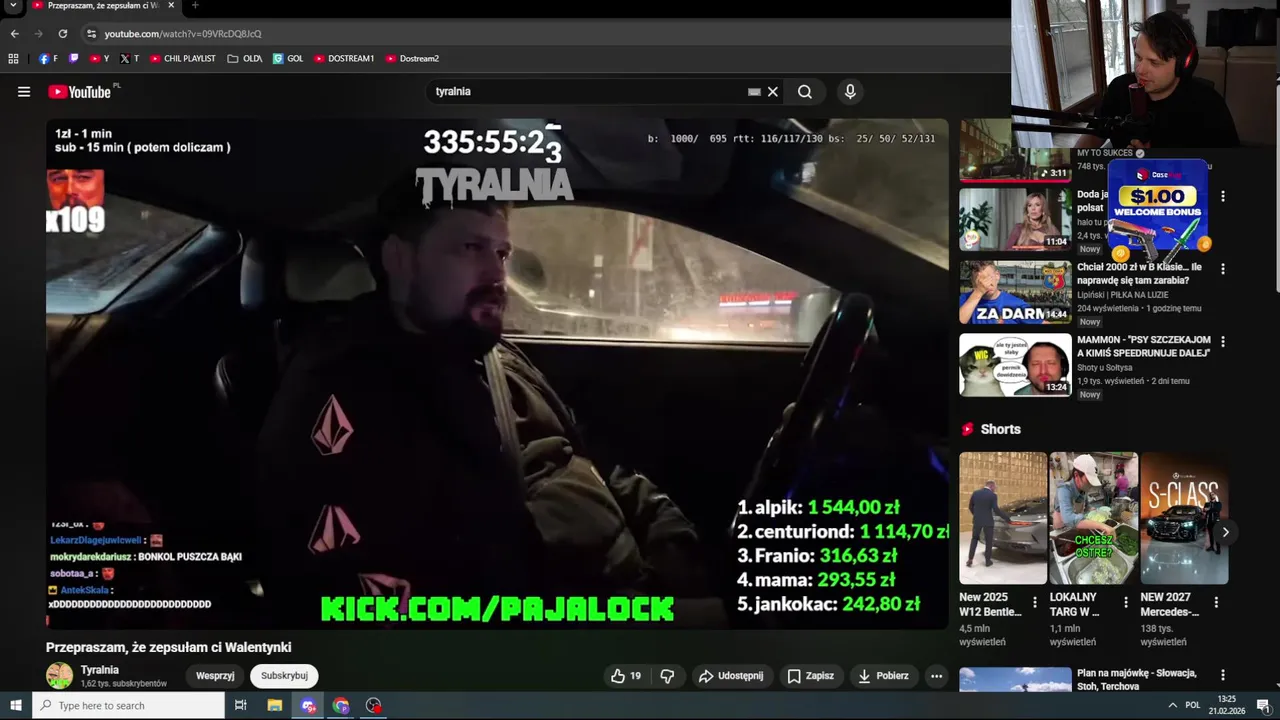Open the Facebook 'F' bookmark

pos(48,59)
